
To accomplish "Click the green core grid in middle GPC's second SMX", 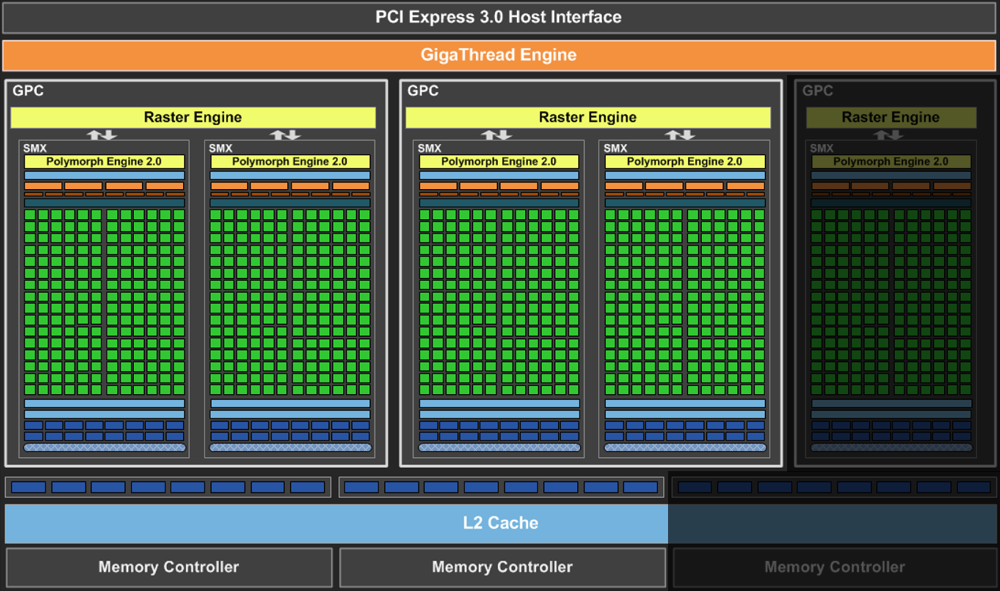I will pyautogui.click(x=684, y=302).
